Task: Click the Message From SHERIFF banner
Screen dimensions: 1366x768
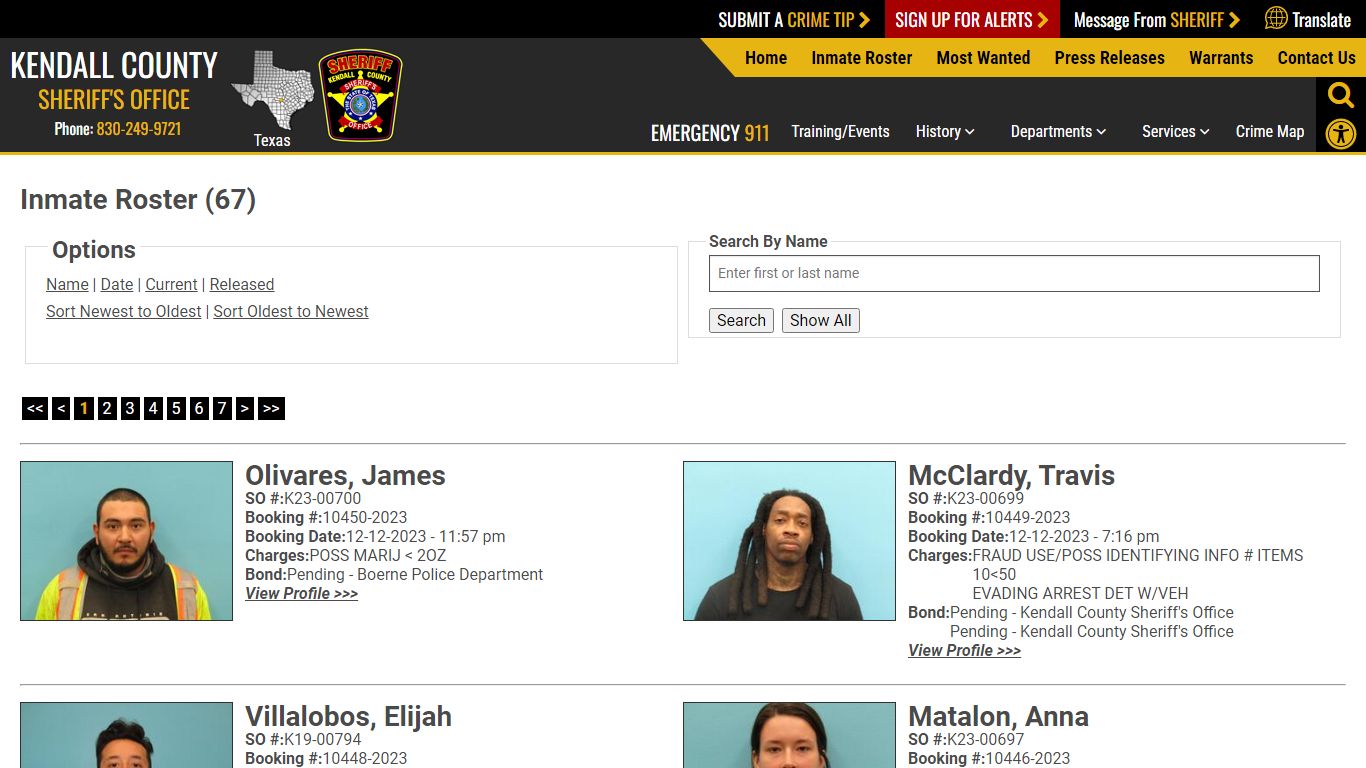Action: pos(1154,19)
